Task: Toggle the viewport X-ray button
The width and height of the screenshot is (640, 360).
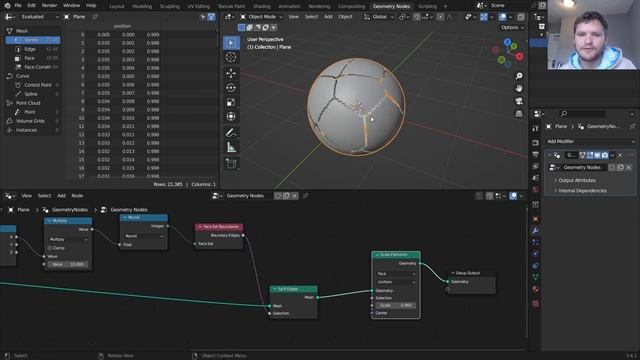Action: coord(521,17)
